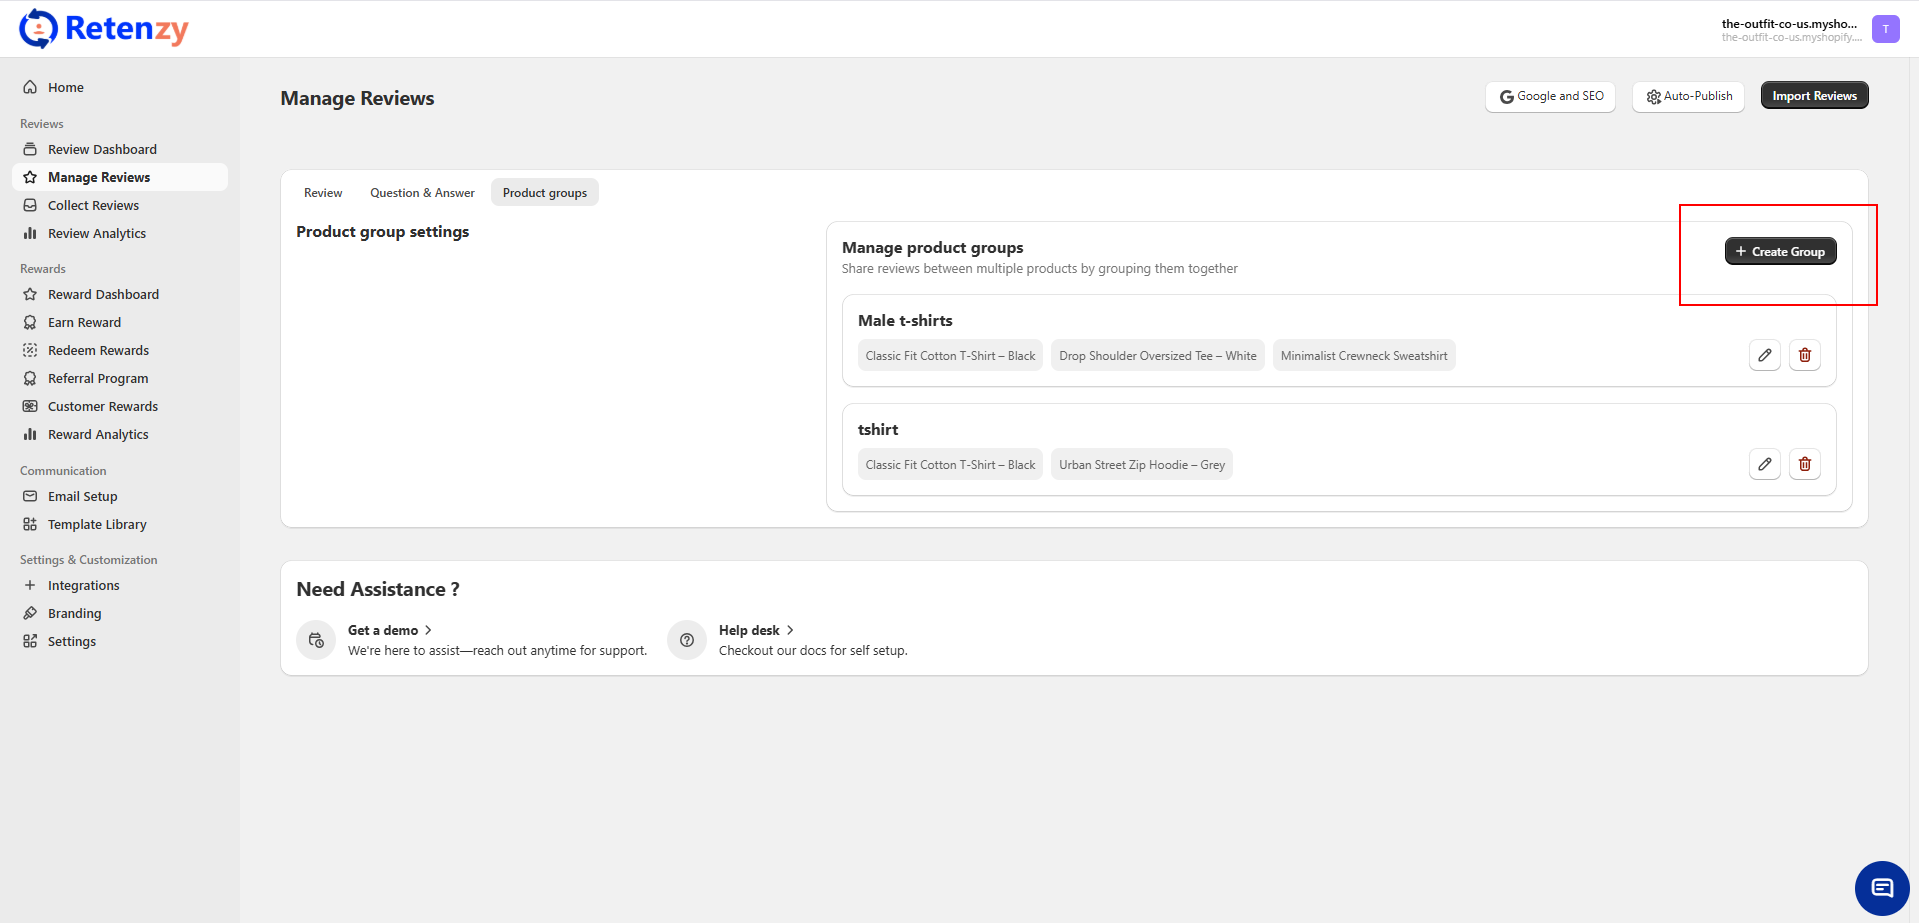Switch to the Review tab
The image size is (1919, 923).
pos(323,193)
